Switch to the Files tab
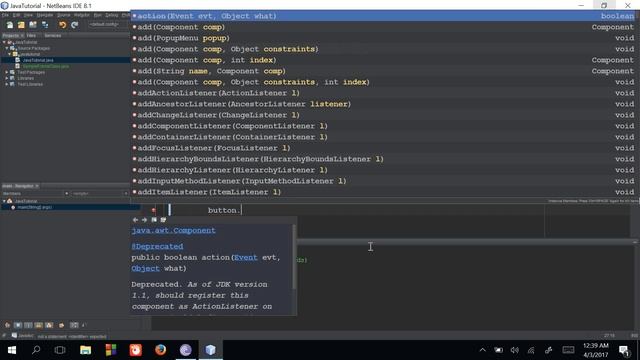This screenshot has width=640, height=360. [x=31, y=36]
